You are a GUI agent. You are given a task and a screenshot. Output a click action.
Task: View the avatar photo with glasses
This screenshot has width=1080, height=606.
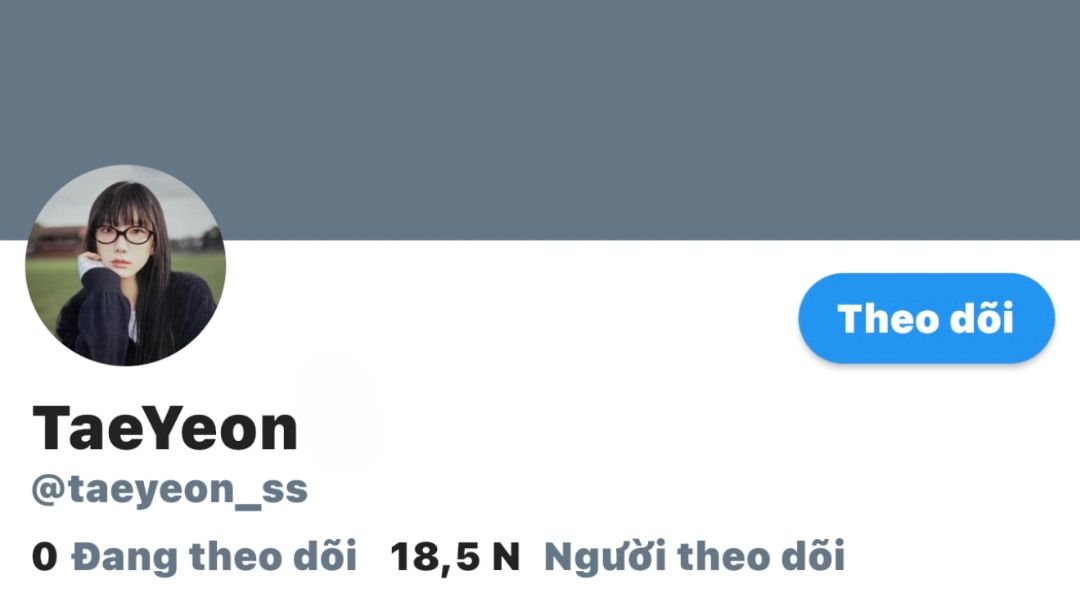pyautogui.click(x=125, y=265)
